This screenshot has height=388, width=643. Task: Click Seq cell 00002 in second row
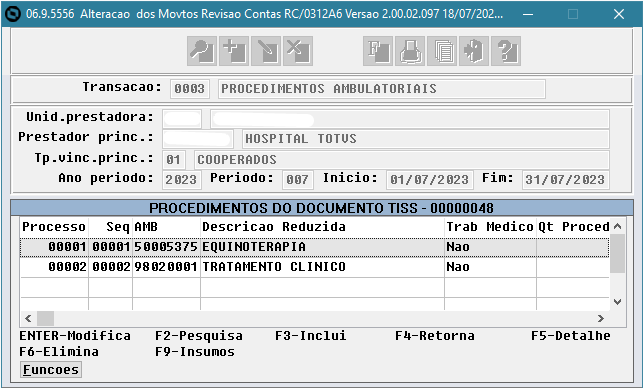pos(111,267)
